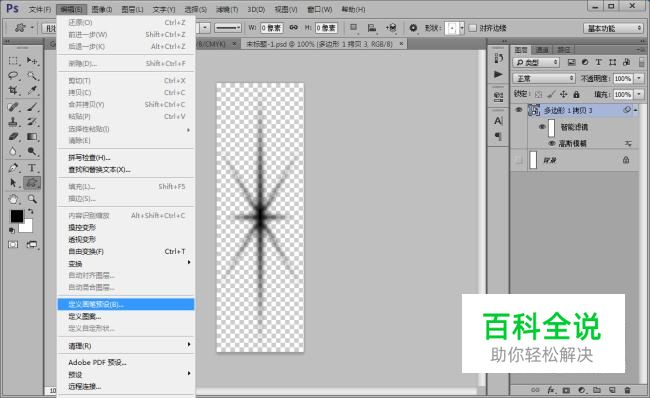Show the hidden 背景 layer
The height and width of the screenshot is (398, 650).
[x=519, y=160]
